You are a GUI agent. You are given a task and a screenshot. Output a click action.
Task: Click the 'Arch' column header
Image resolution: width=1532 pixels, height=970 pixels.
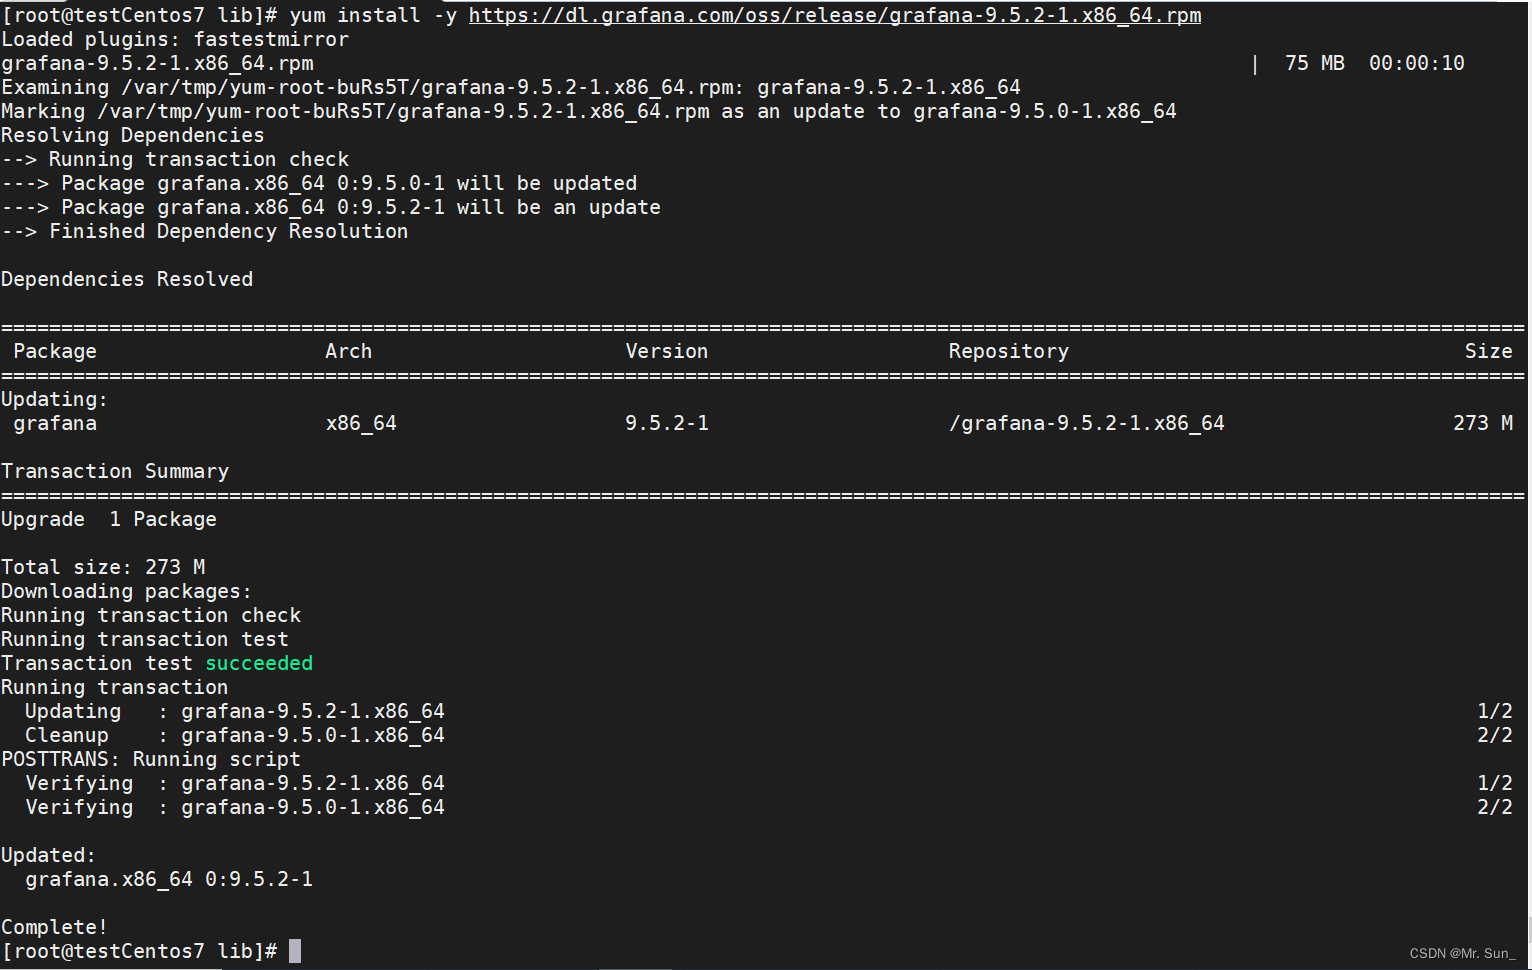pos(349,351)
